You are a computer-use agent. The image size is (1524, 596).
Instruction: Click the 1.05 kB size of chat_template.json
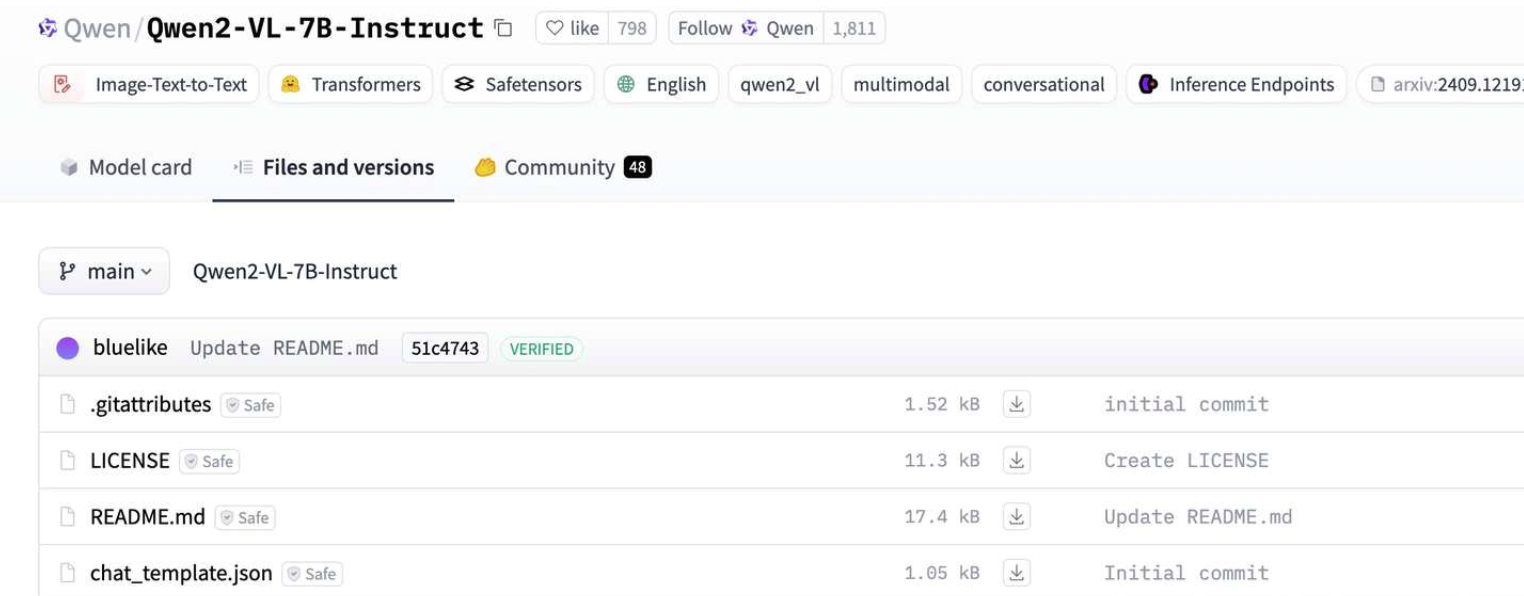tap(942, 573)
